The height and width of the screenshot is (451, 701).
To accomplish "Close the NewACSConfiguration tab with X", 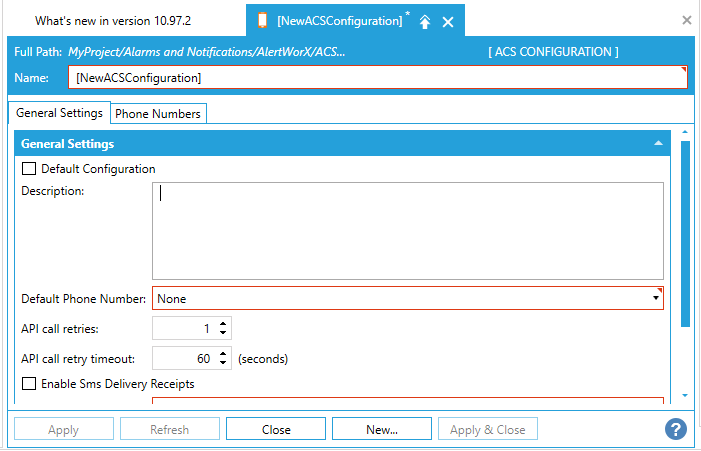I will point(448,22).
